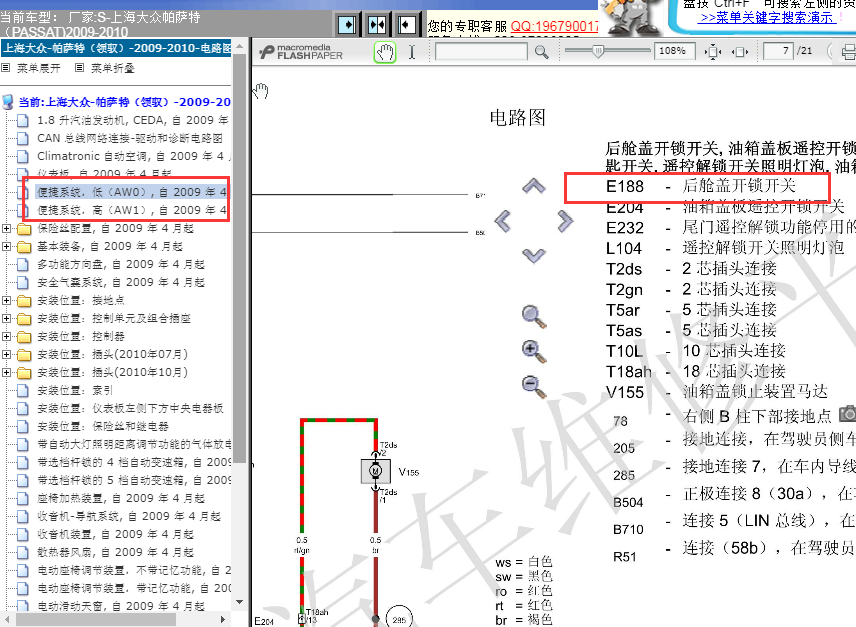Expand the 保险丝配置 folder

6,228
